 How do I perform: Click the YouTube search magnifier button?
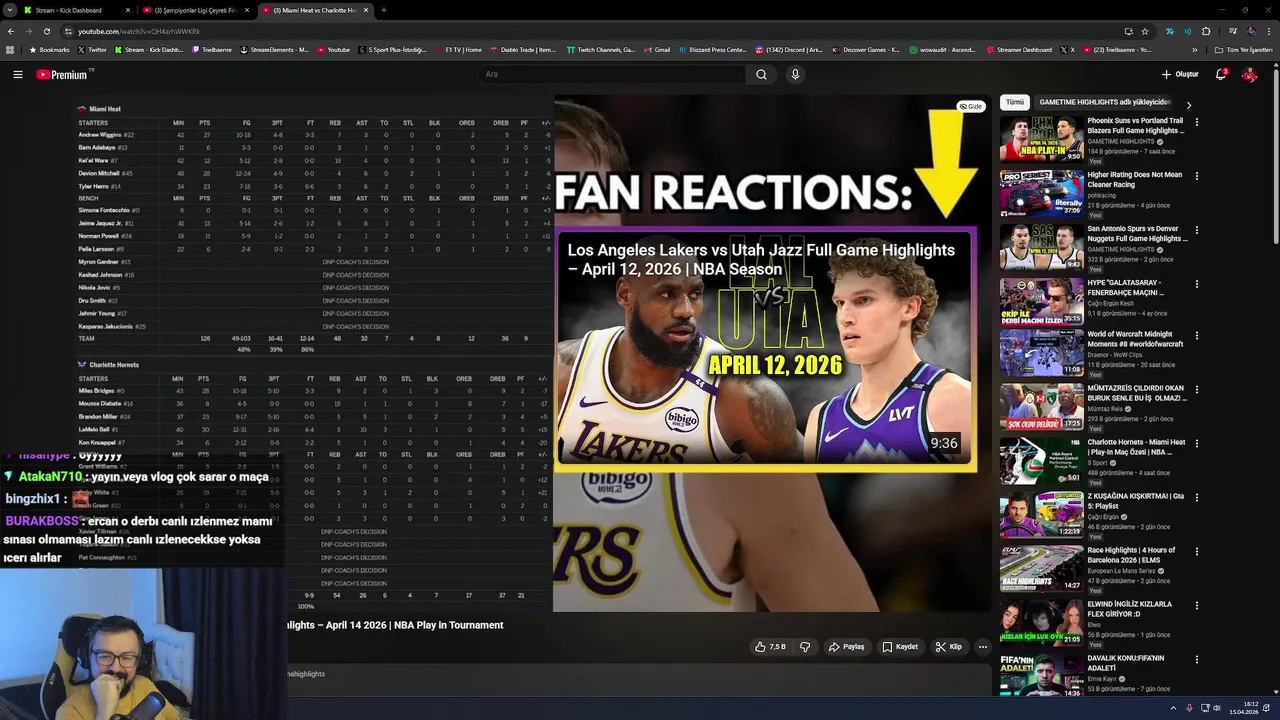point(761,74)
